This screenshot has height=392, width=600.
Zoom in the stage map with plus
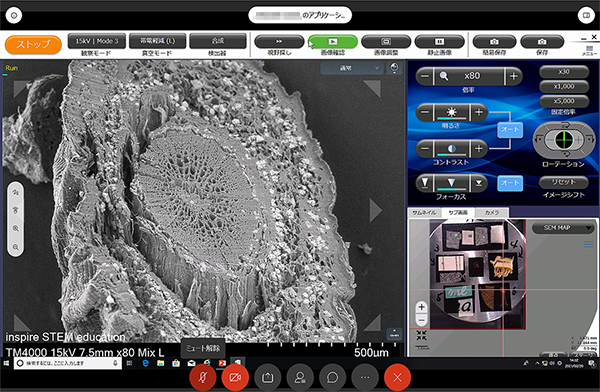421,307
